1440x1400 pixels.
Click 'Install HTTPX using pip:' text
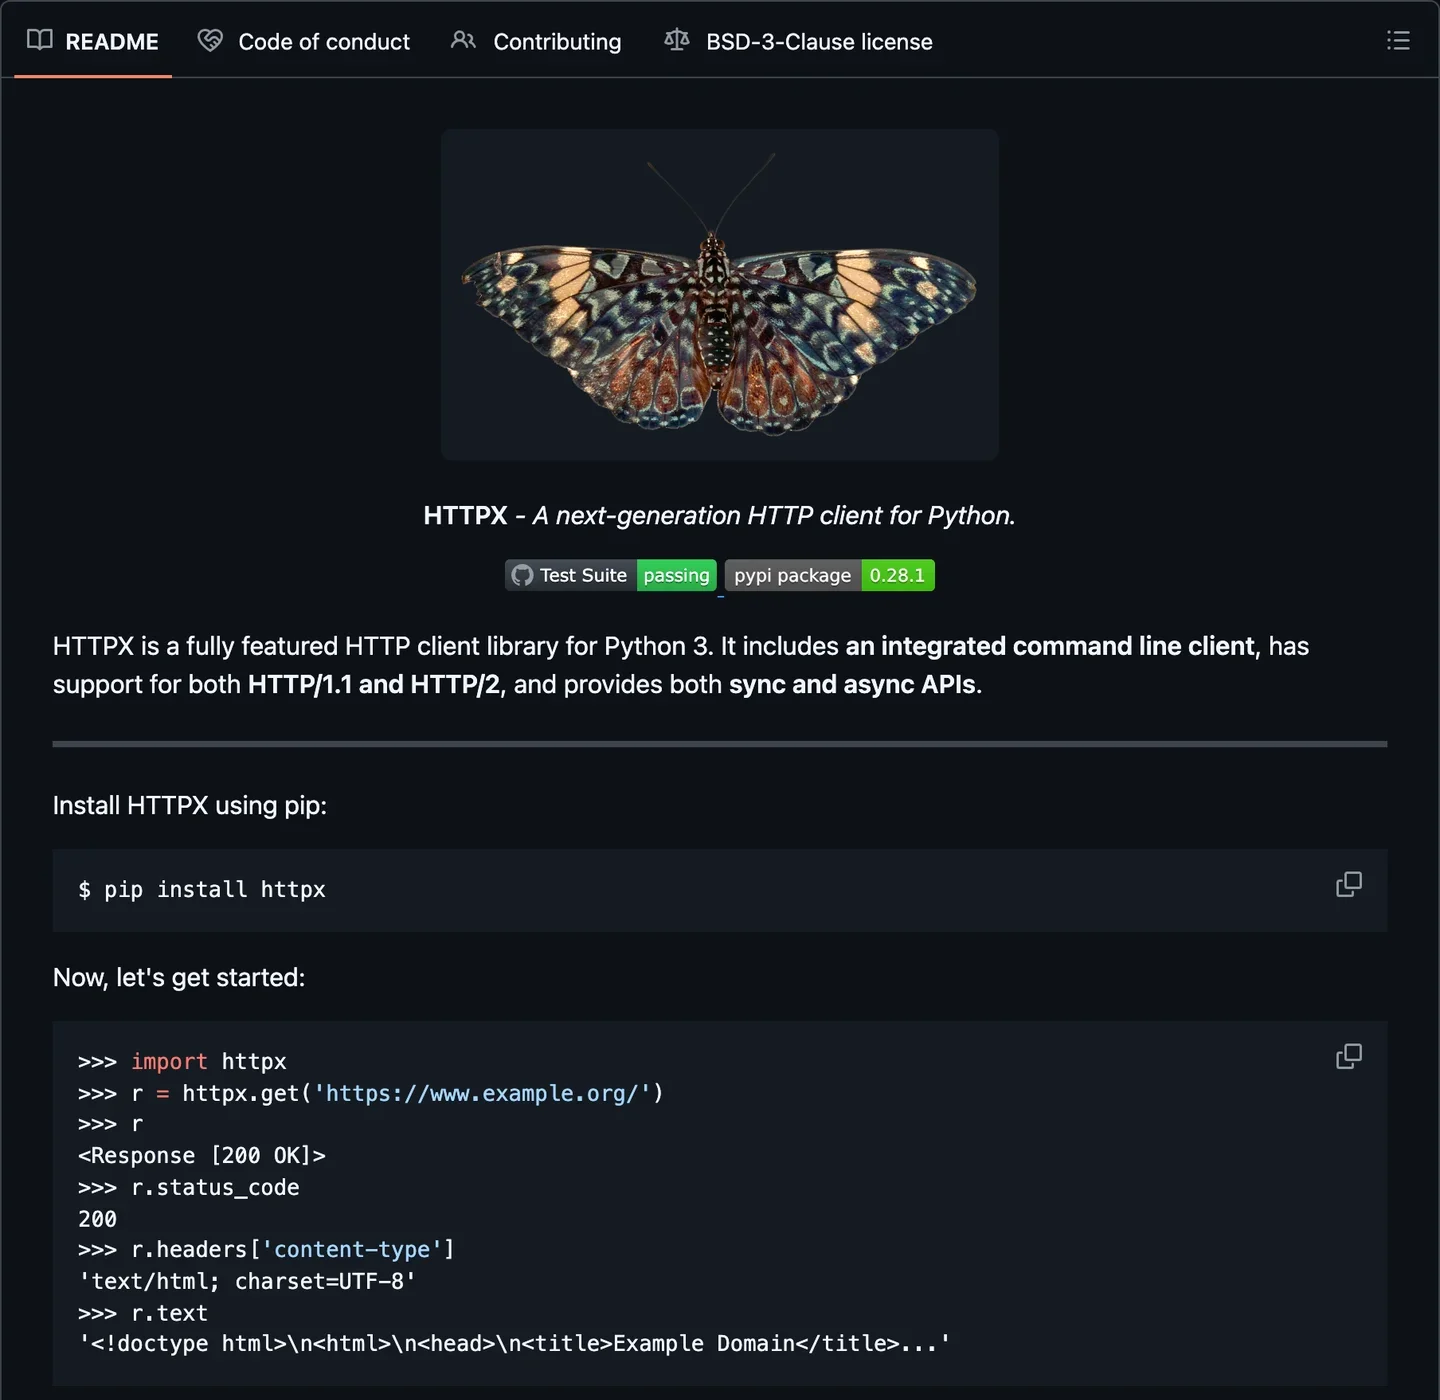[x=190, y=806]
